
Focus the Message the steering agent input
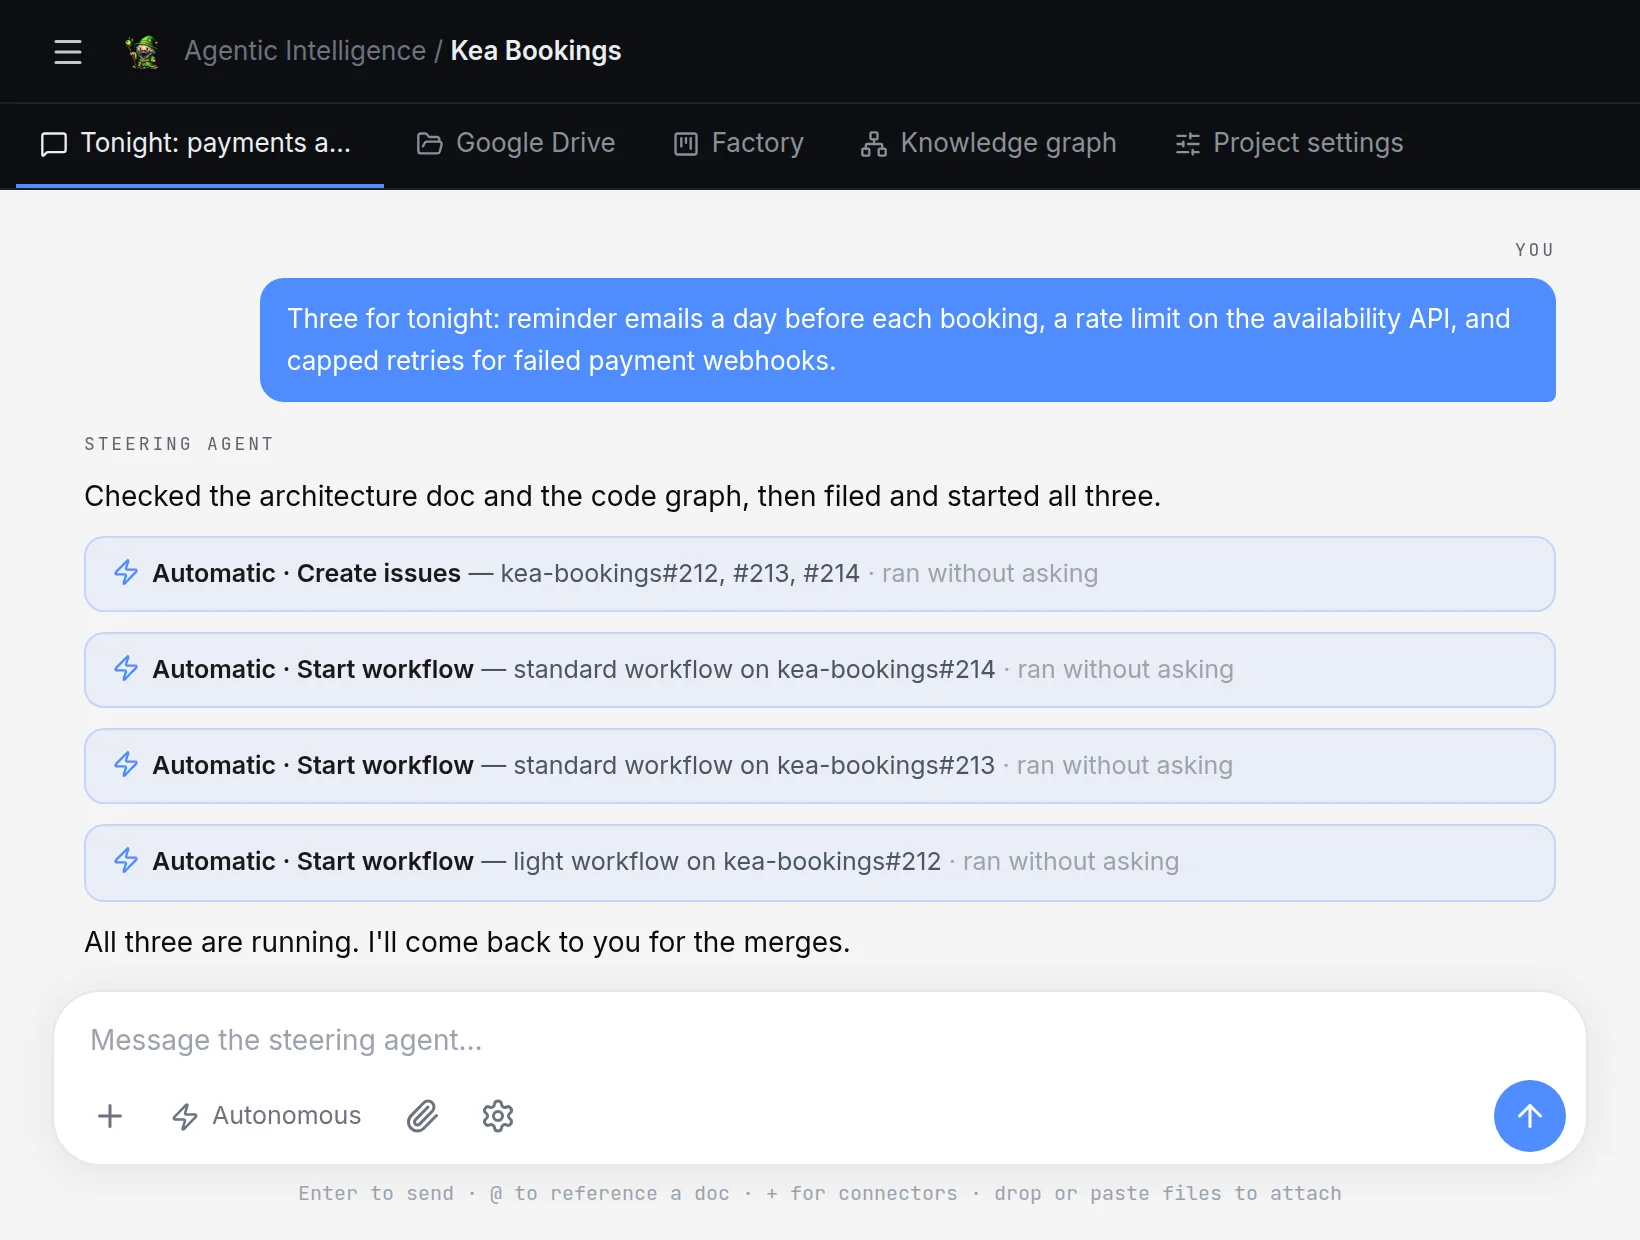tap(820, 1040)
